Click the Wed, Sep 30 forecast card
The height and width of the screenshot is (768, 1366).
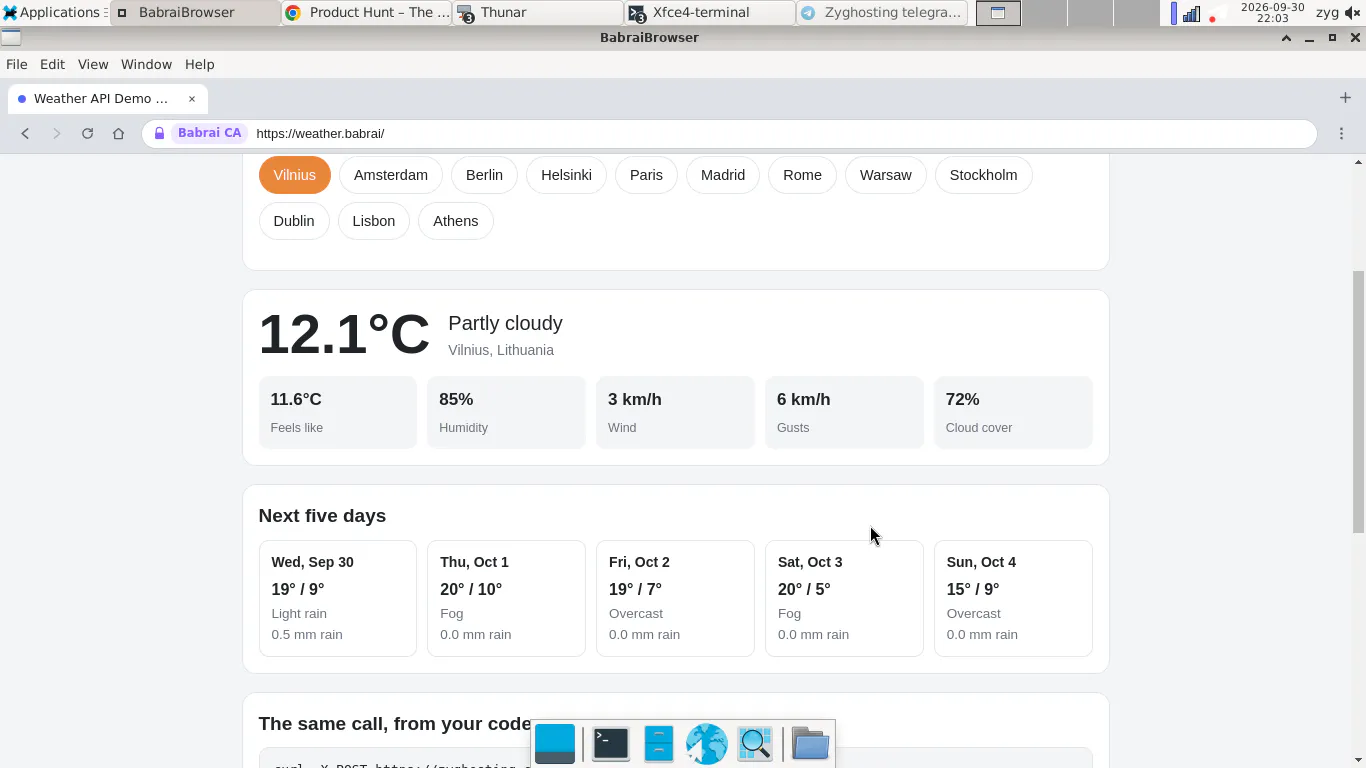coord(338,598)
